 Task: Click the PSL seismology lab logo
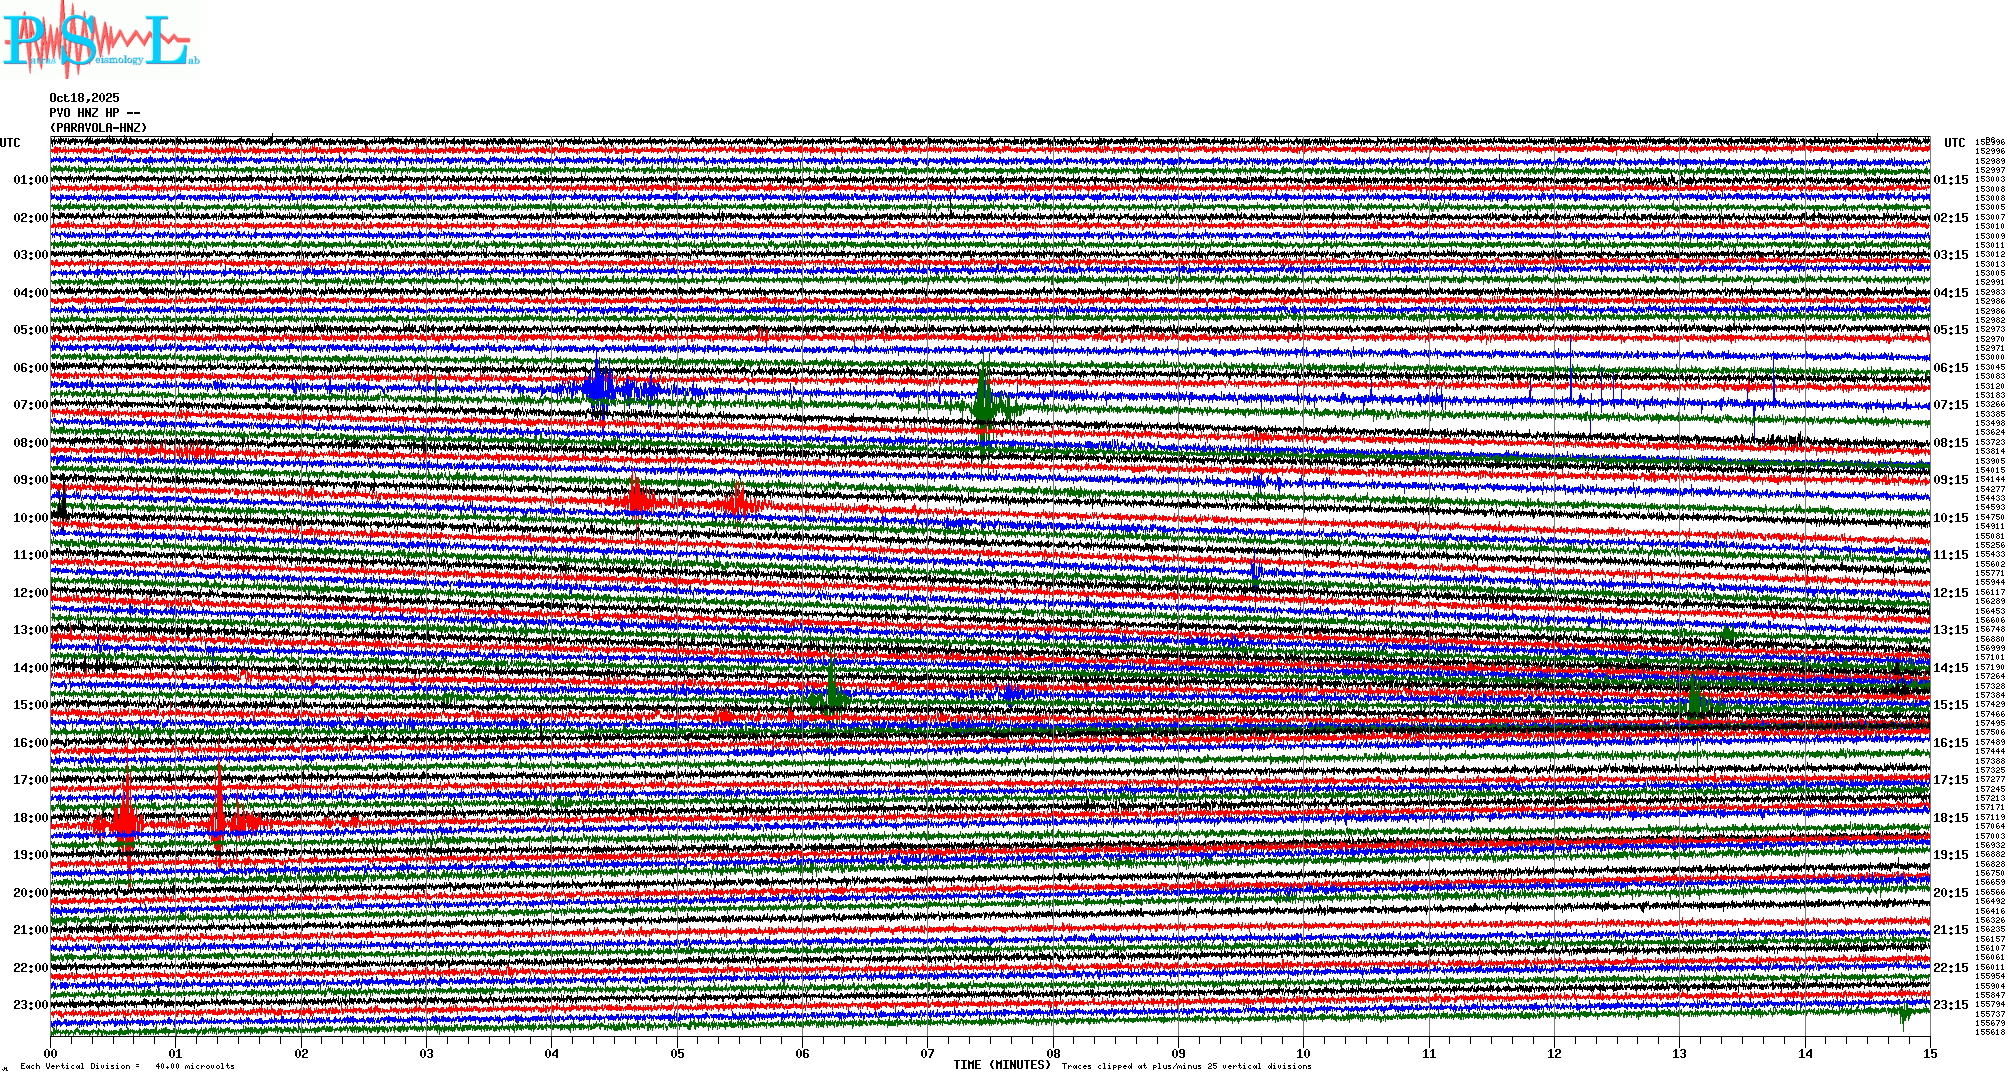pyautogui.click(x=100, y=40)
